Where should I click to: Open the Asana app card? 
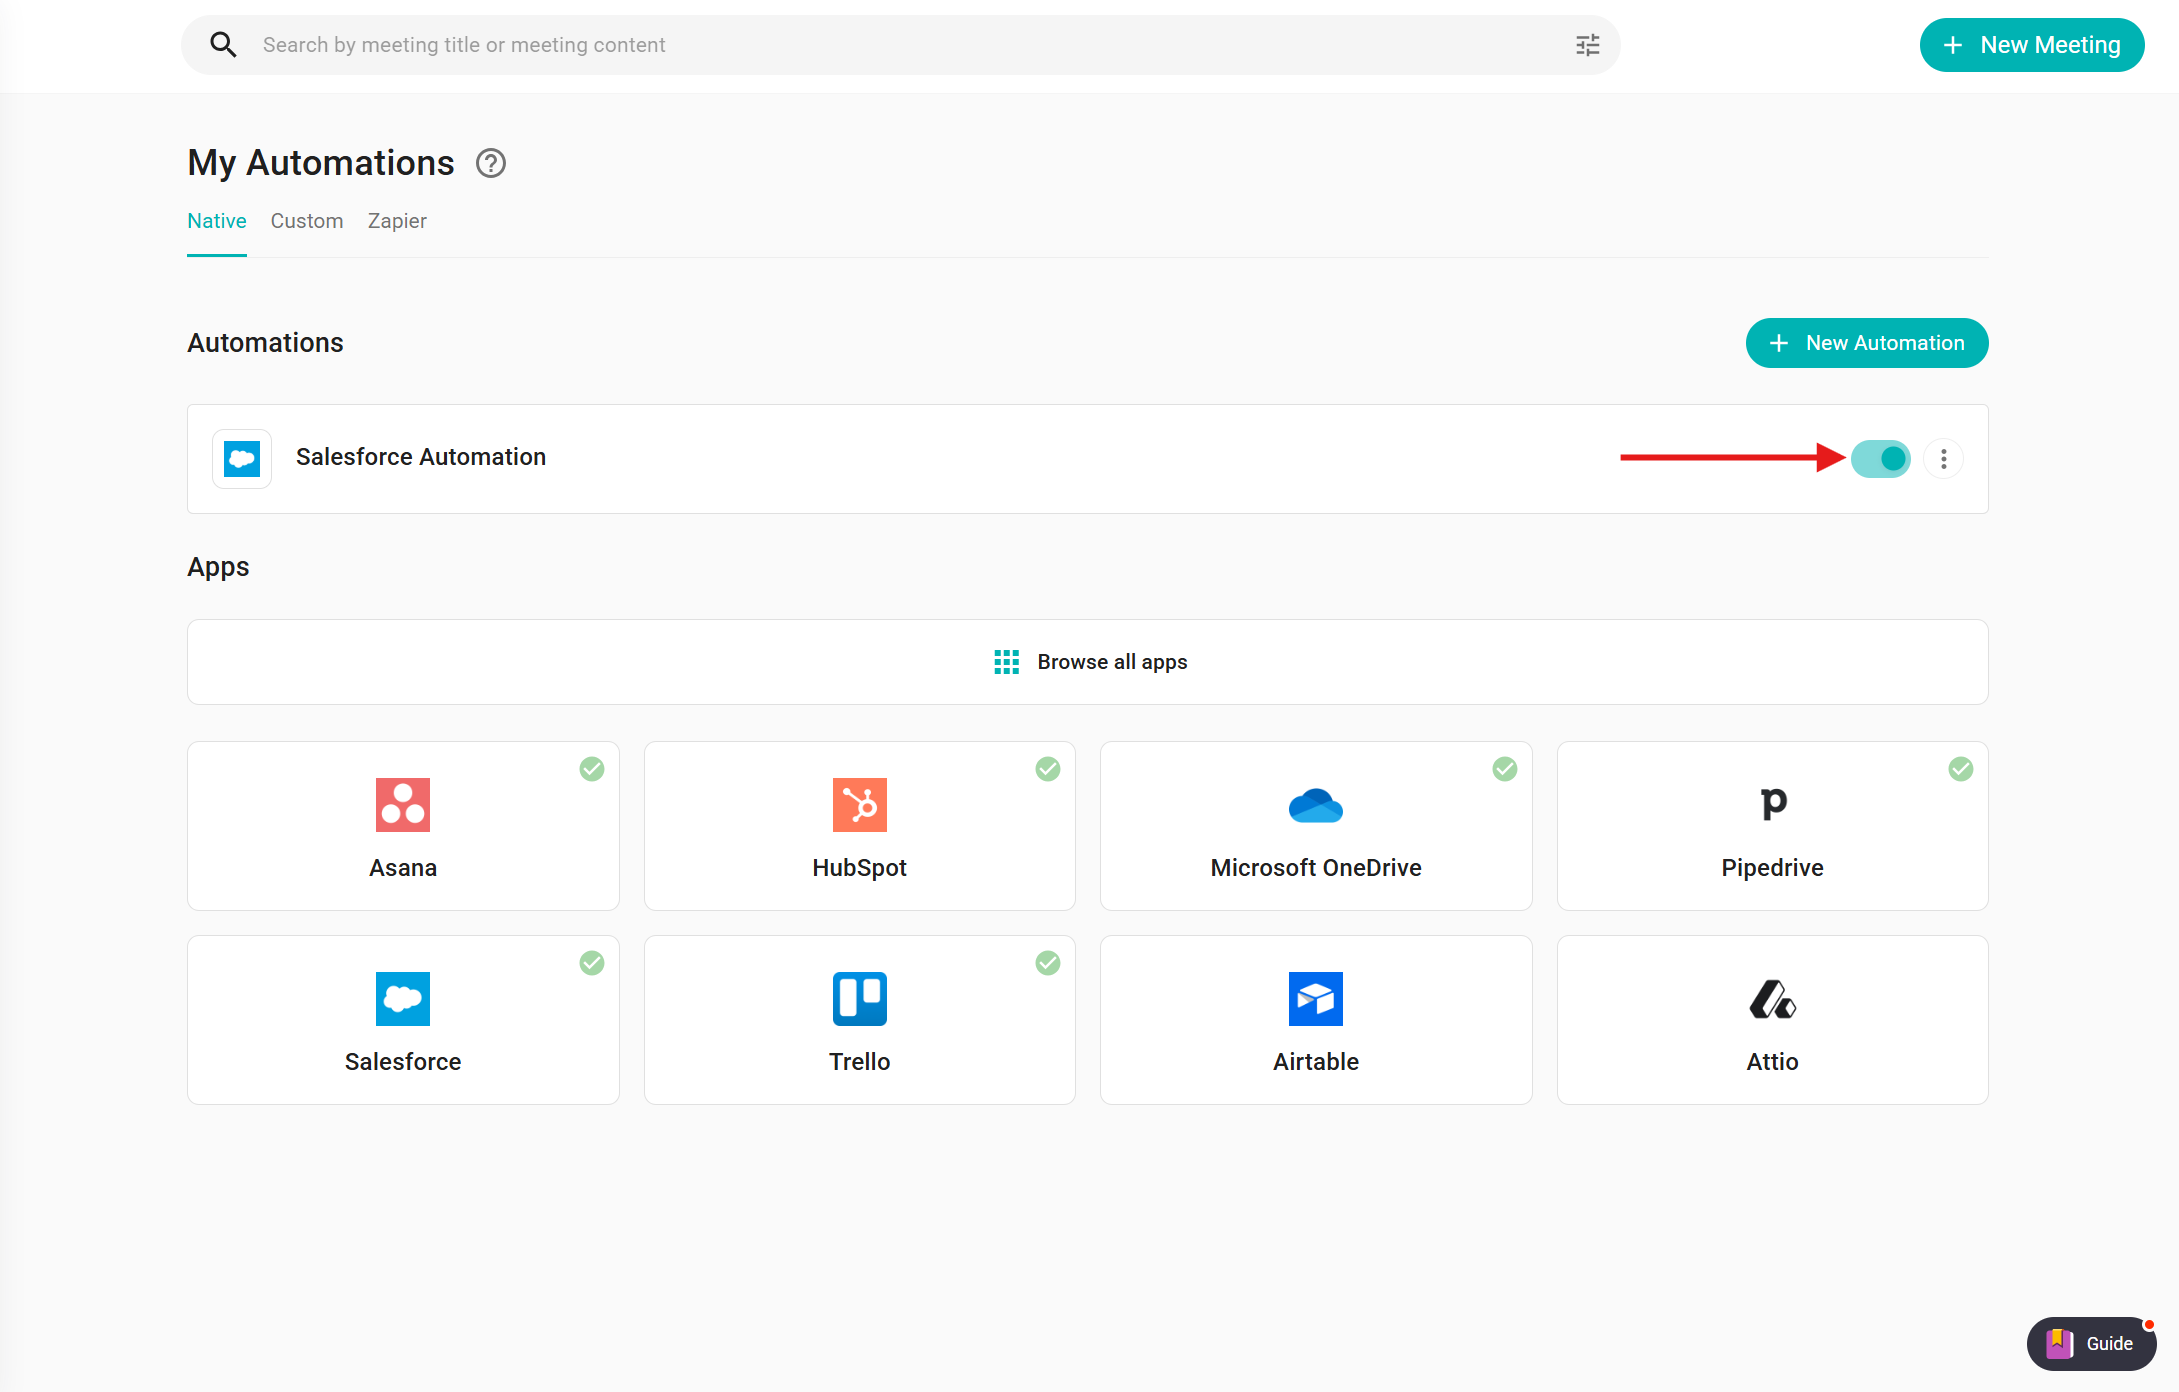[x=403, y=826]
